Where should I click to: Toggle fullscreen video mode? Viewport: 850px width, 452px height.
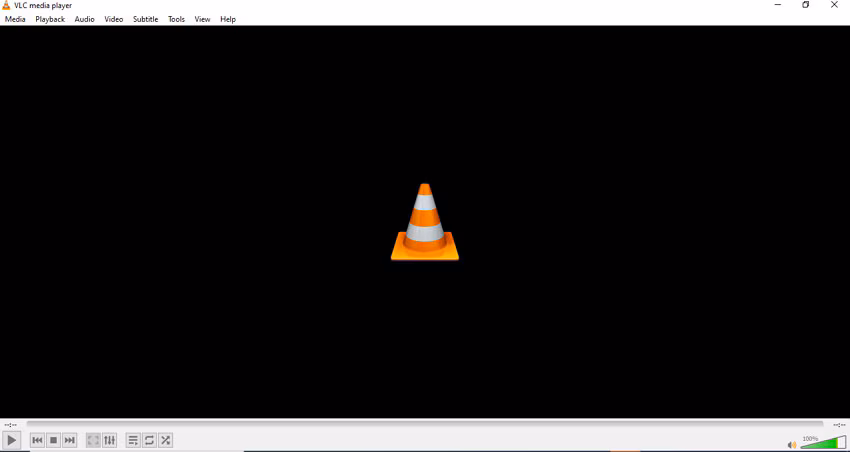(x=93, y=441)
